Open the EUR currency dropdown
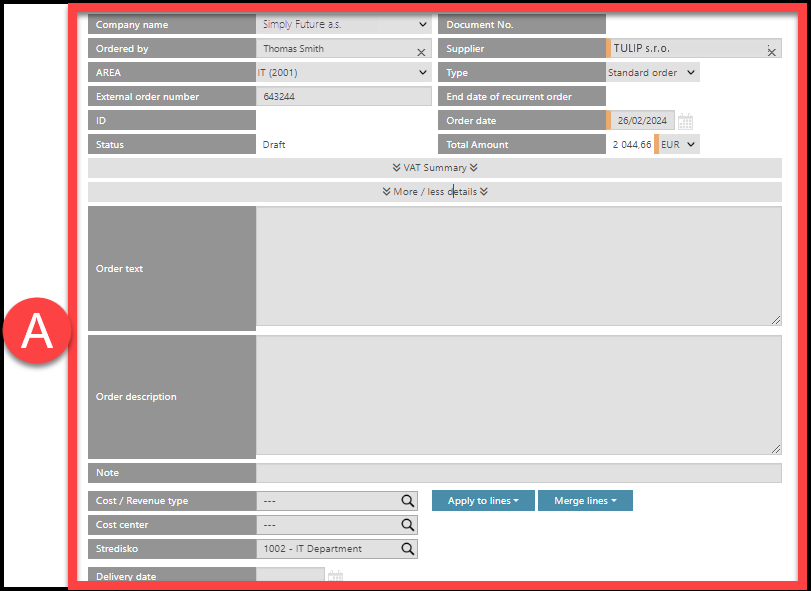Viewport: 811px width, 591px height. click(679, 144)
